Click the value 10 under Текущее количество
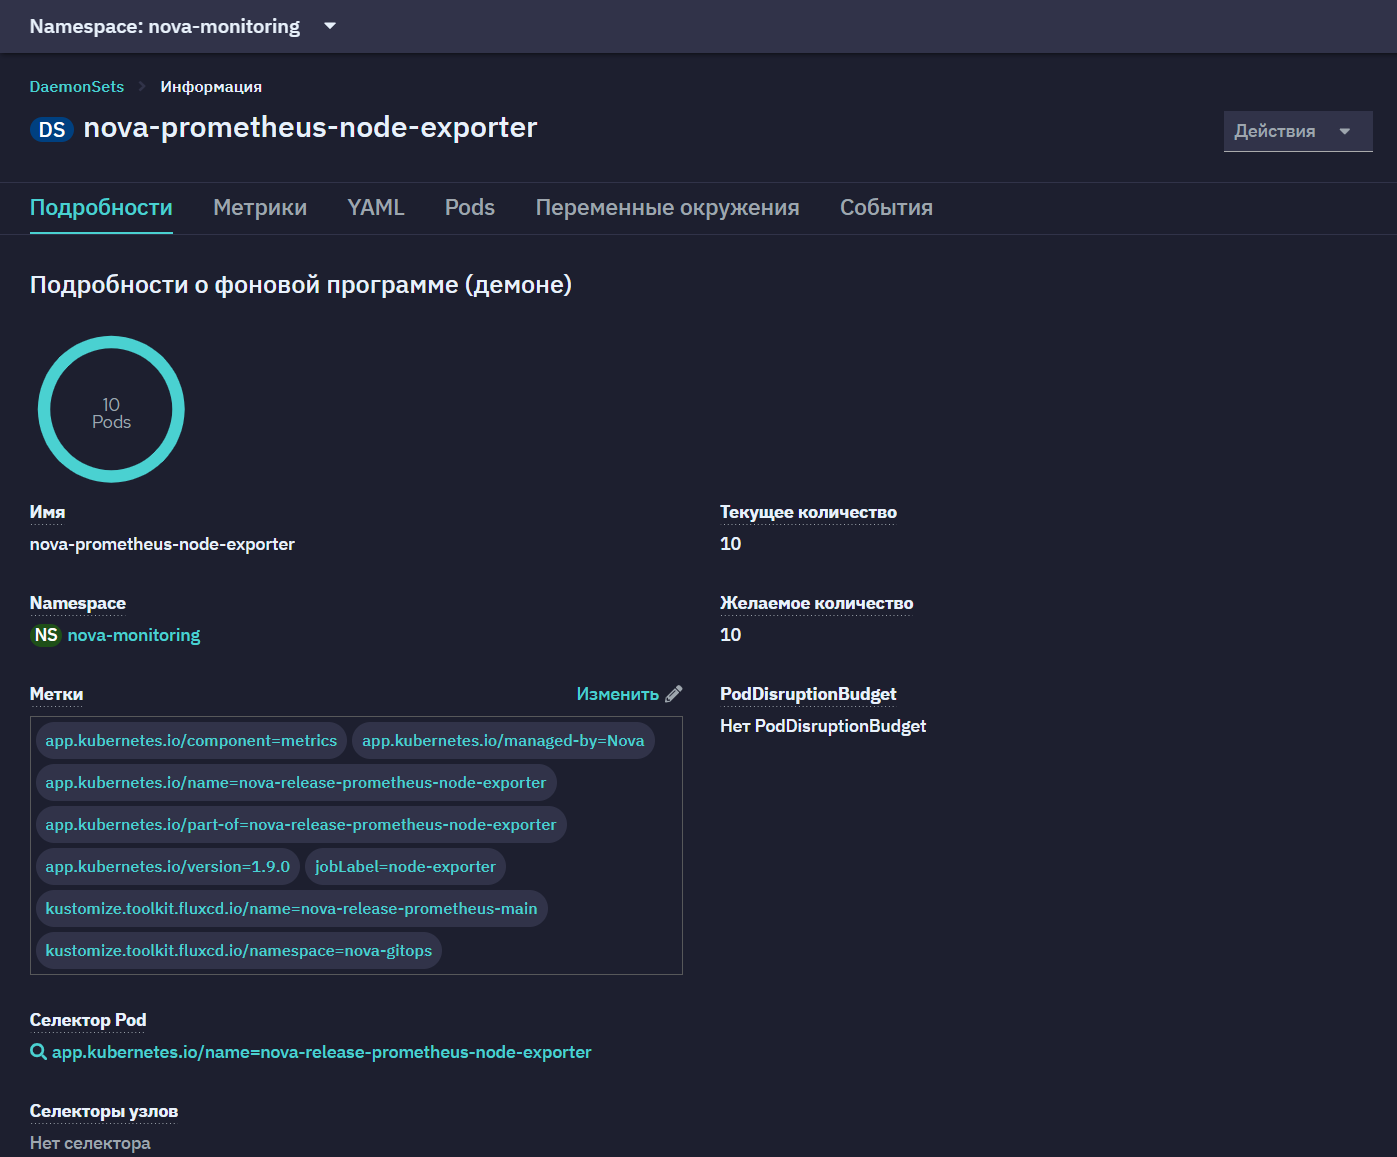 click(731, 544)
